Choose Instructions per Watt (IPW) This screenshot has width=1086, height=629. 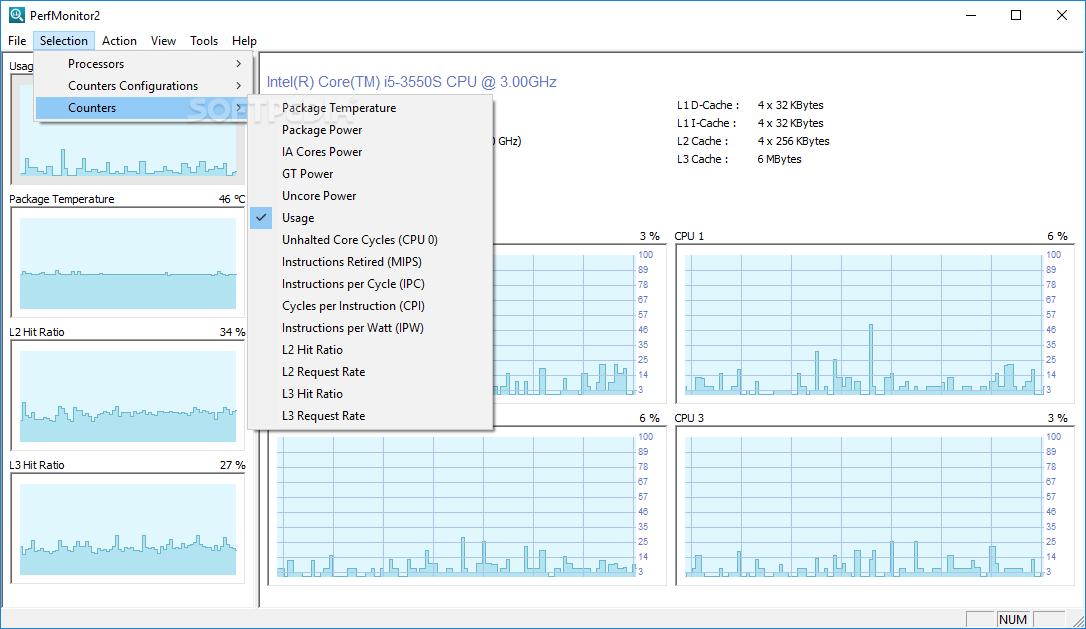point(371,328)
